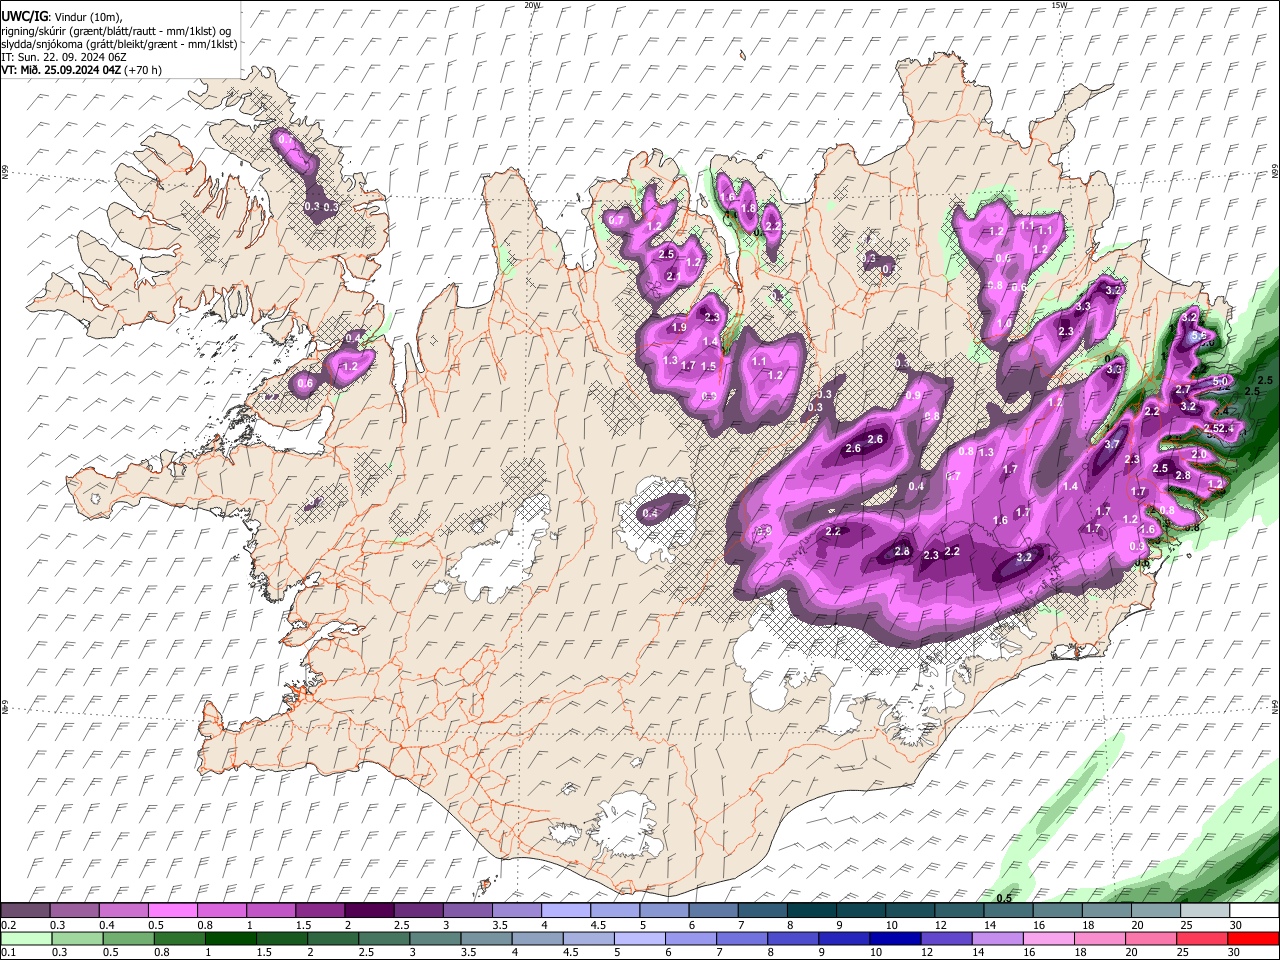This screenshot has height=960, width=1280.
Task: Click the '1.9' precipitation value on the map
Action: [x=679, y=328]
